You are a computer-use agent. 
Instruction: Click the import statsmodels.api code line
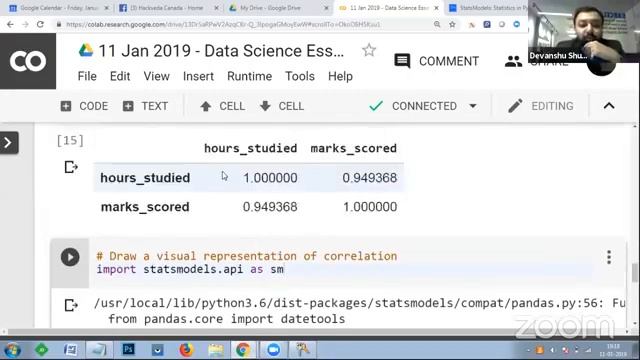190,269
